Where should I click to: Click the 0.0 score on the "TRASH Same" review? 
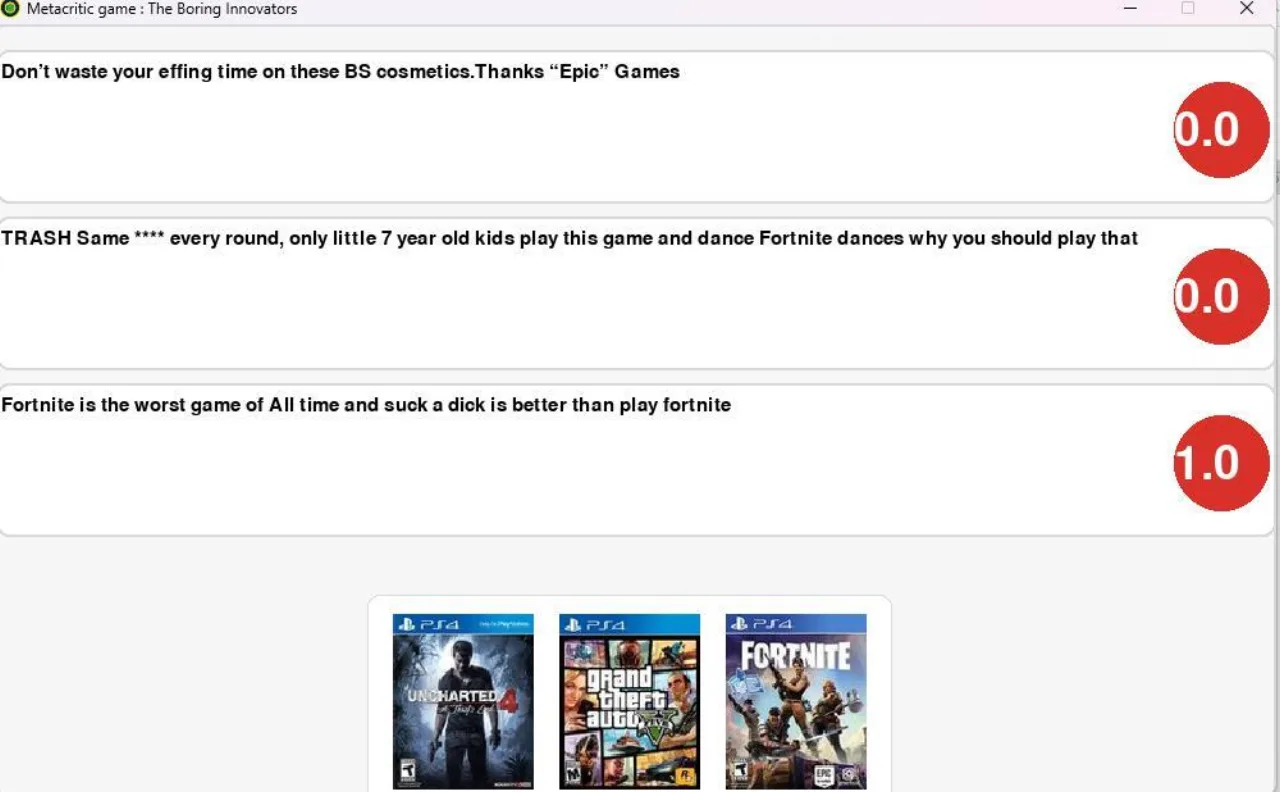(1222, 297)
